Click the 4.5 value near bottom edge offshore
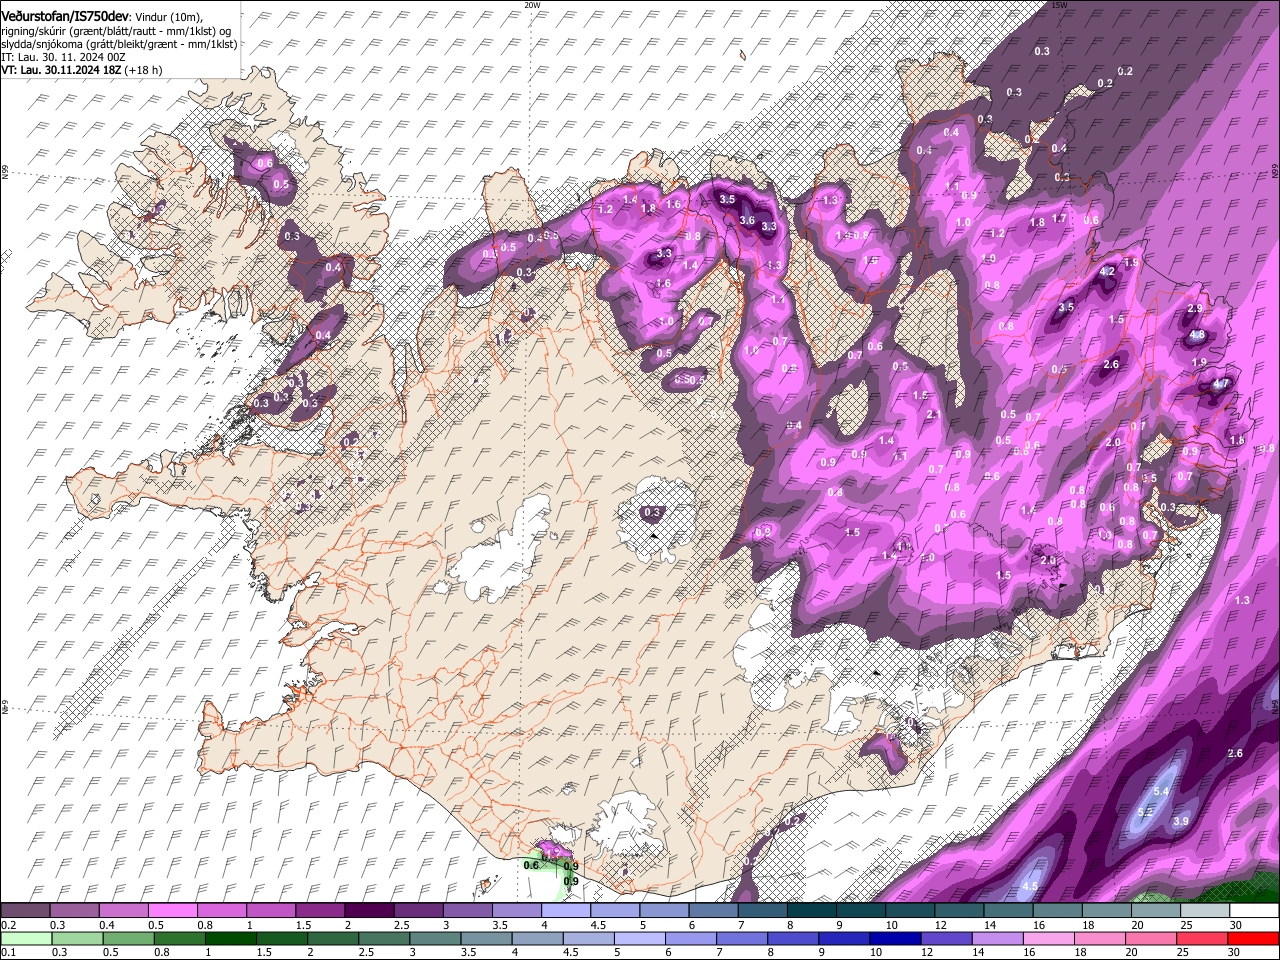The width and height of the screenshot is (1280, 960). click(1030, 886)
